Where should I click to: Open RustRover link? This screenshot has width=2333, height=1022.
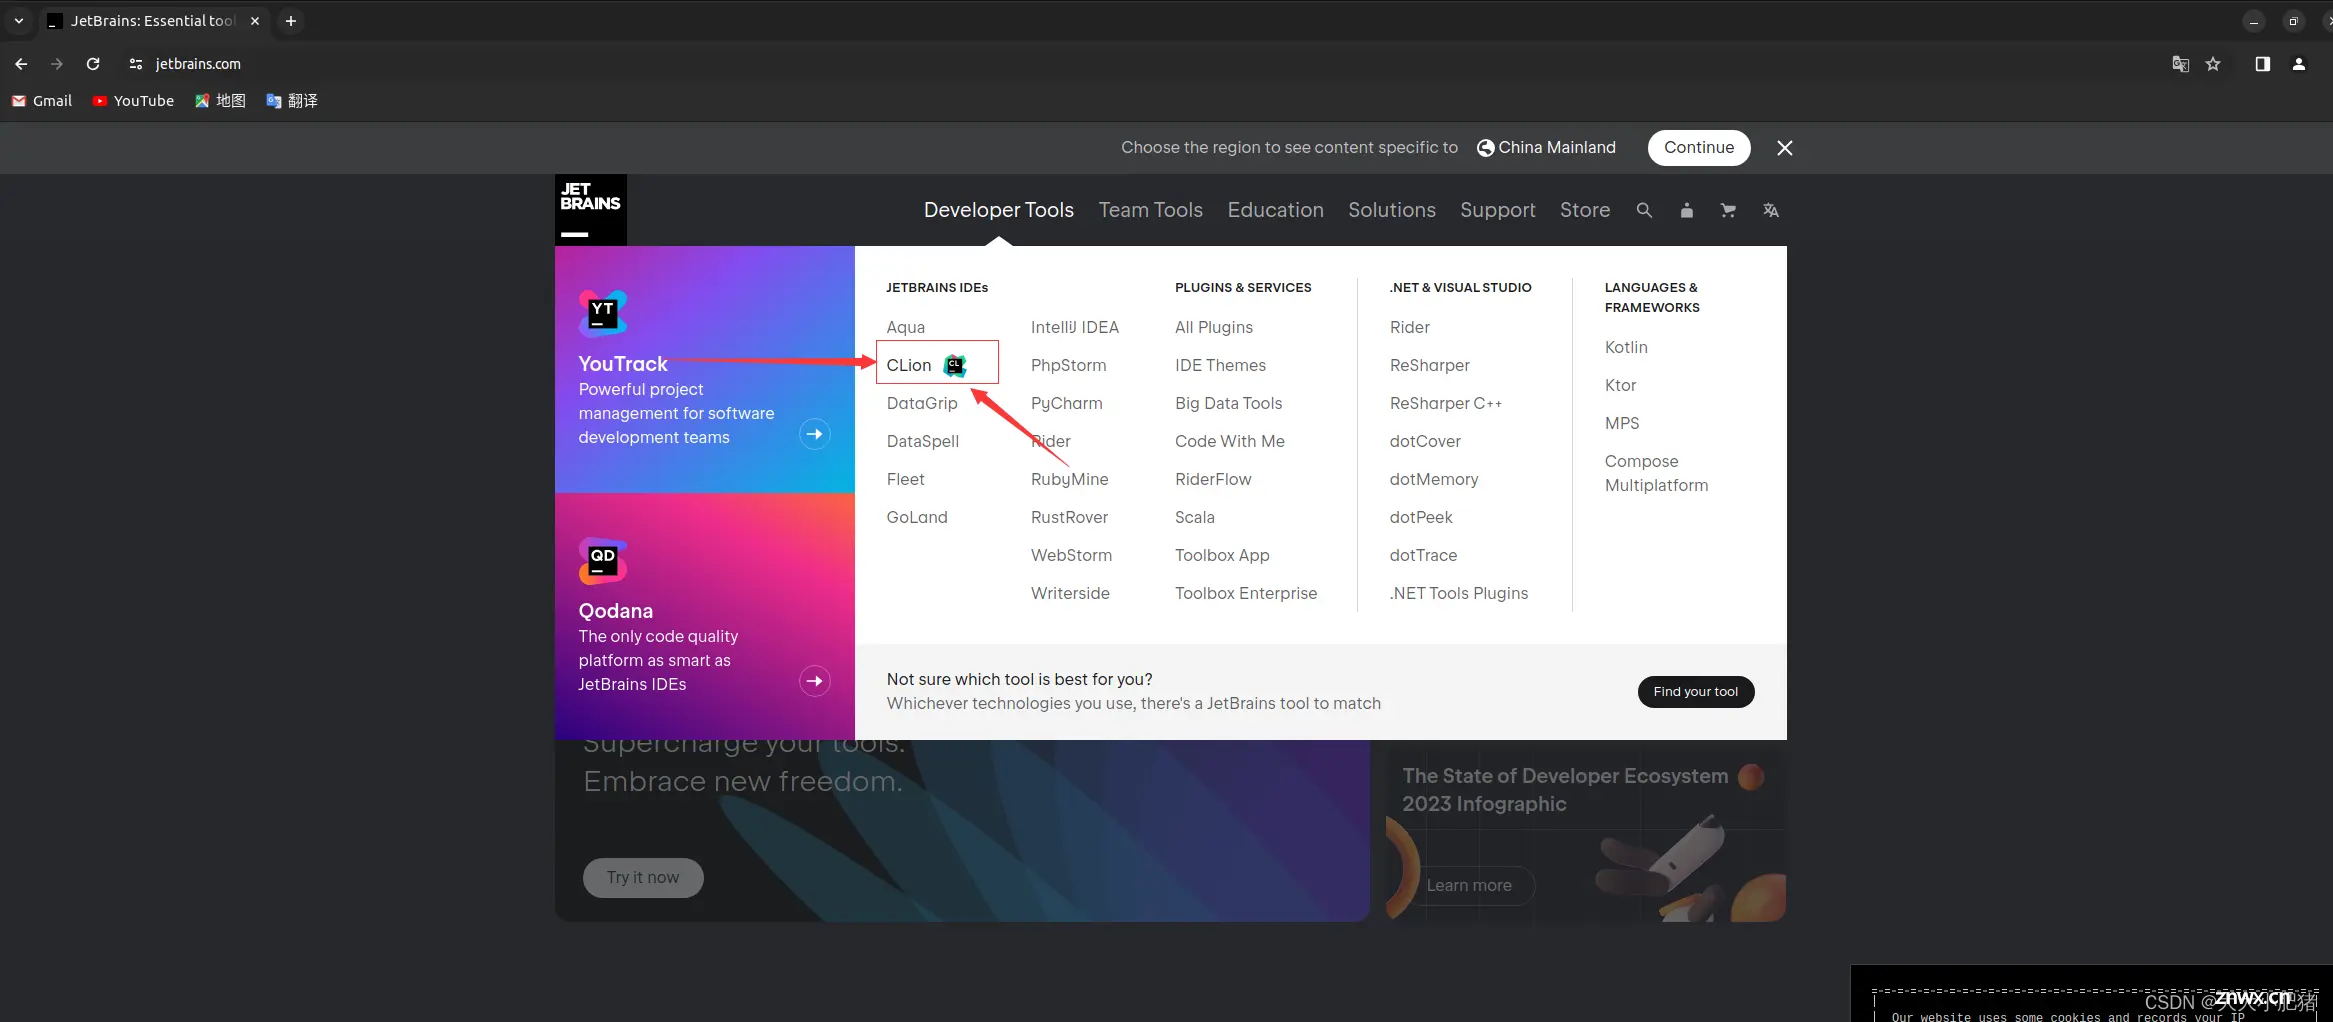tap(1069, 517)
